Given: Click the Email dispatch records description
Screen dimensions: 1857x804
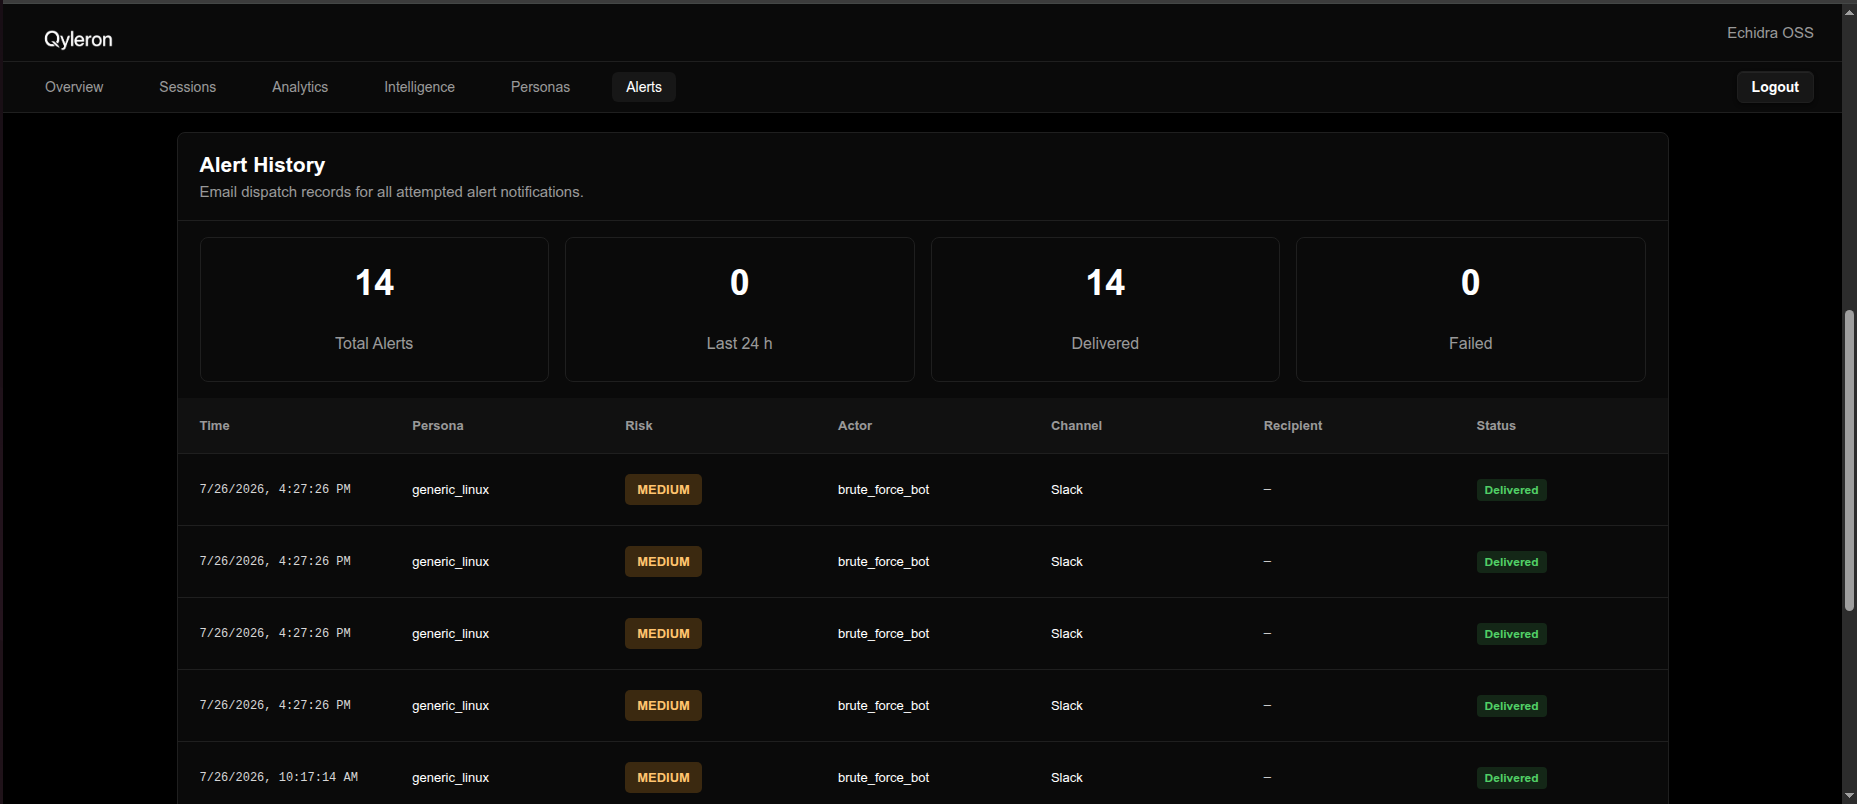Looking at the screenshot, I should [391, 192].
